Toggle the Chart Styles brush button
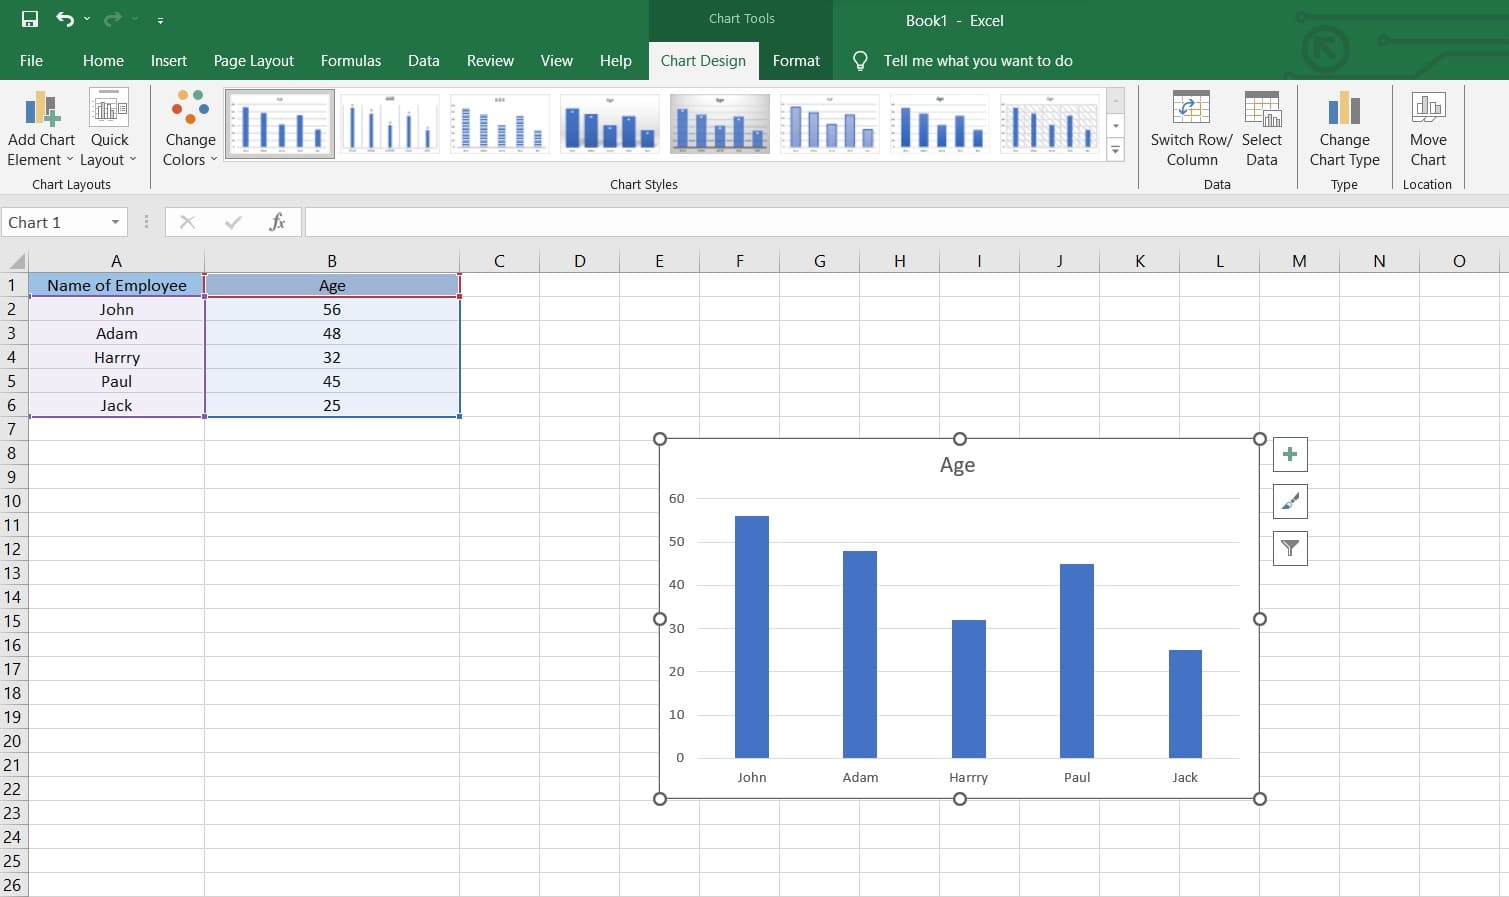This screenshot has height=897, width=1509. click(x=1289, y=501)
